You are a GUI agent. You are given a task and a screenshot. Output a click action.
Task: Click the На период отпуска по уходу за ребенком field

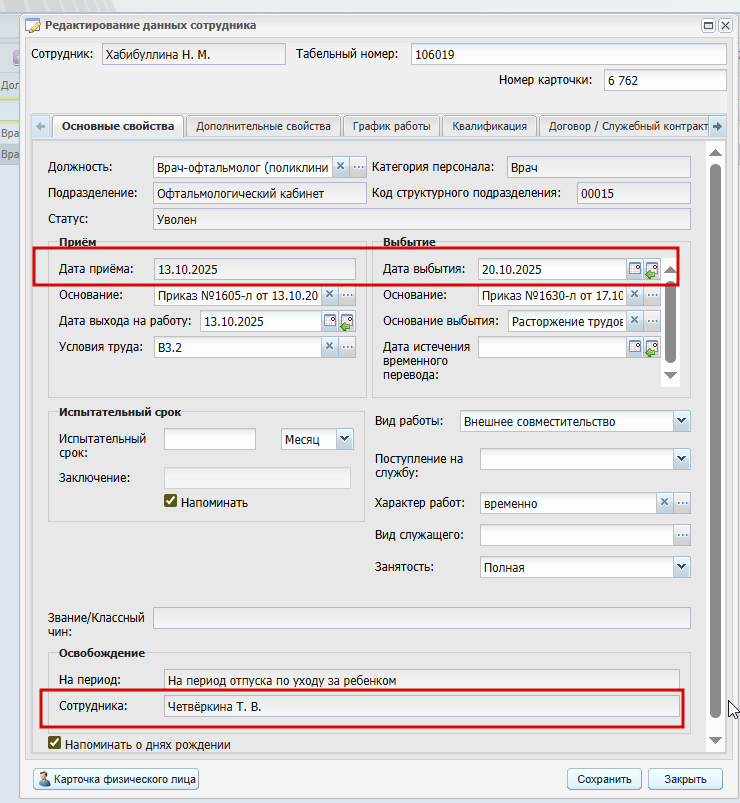tap(422, 681)
